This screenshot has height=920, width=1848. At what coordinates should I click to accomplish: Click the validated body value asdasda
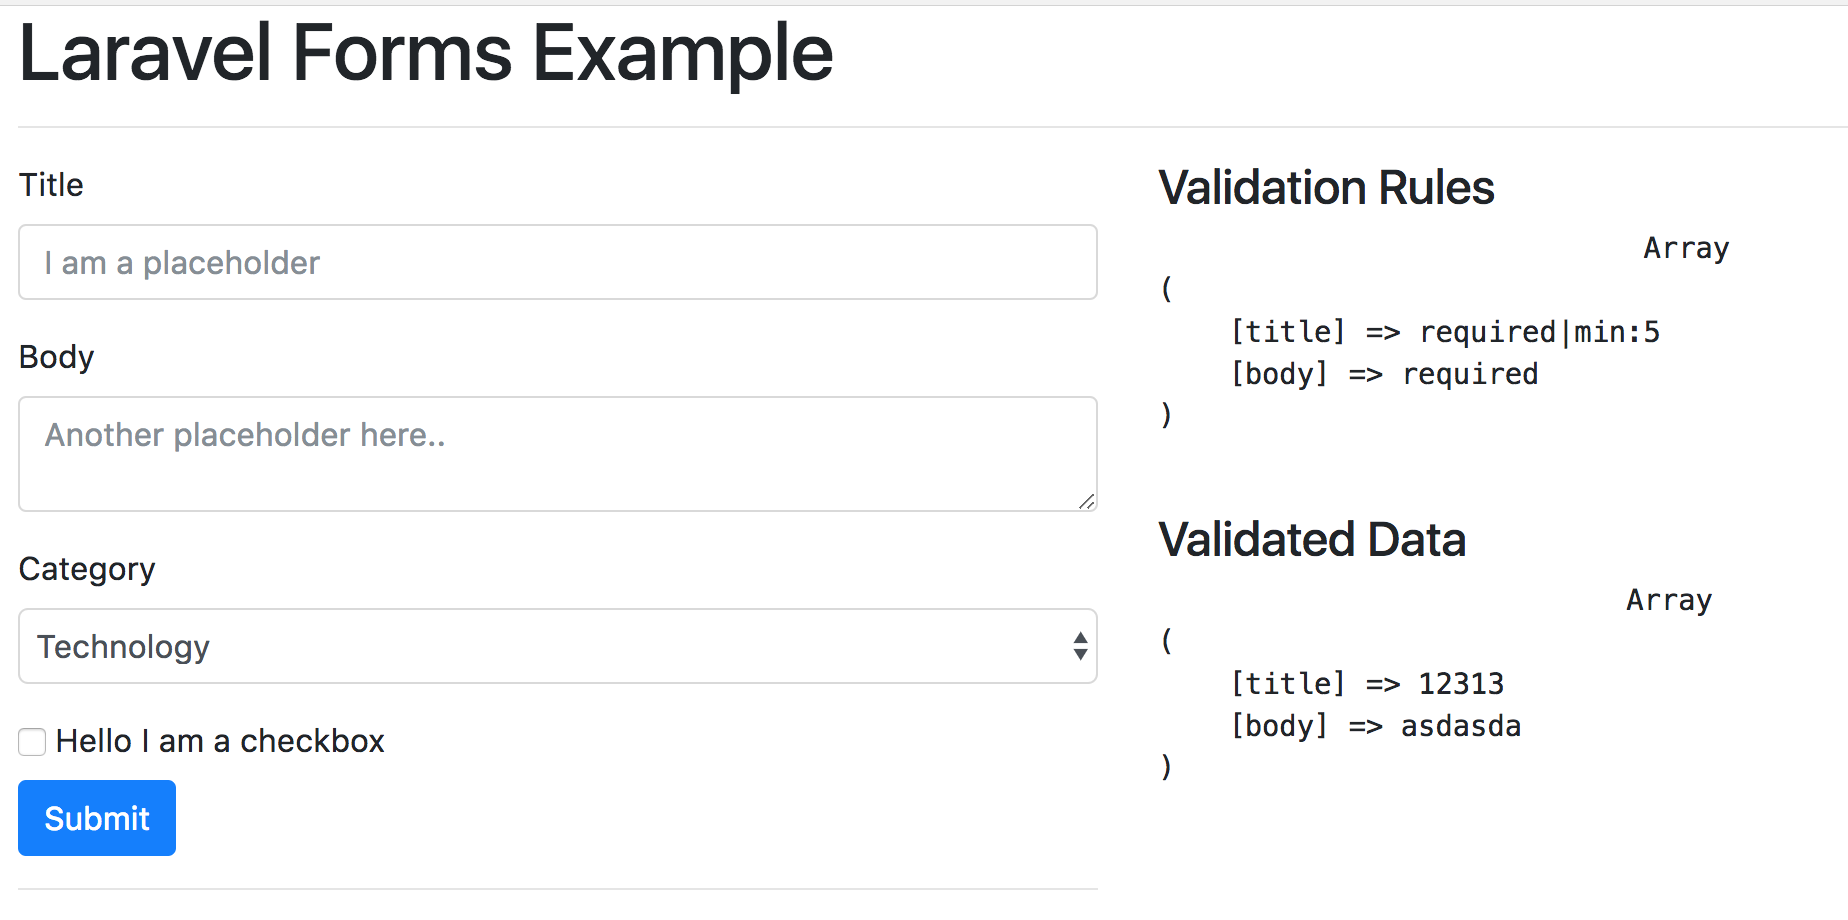pyautogui.click(x=1460, y=726)
